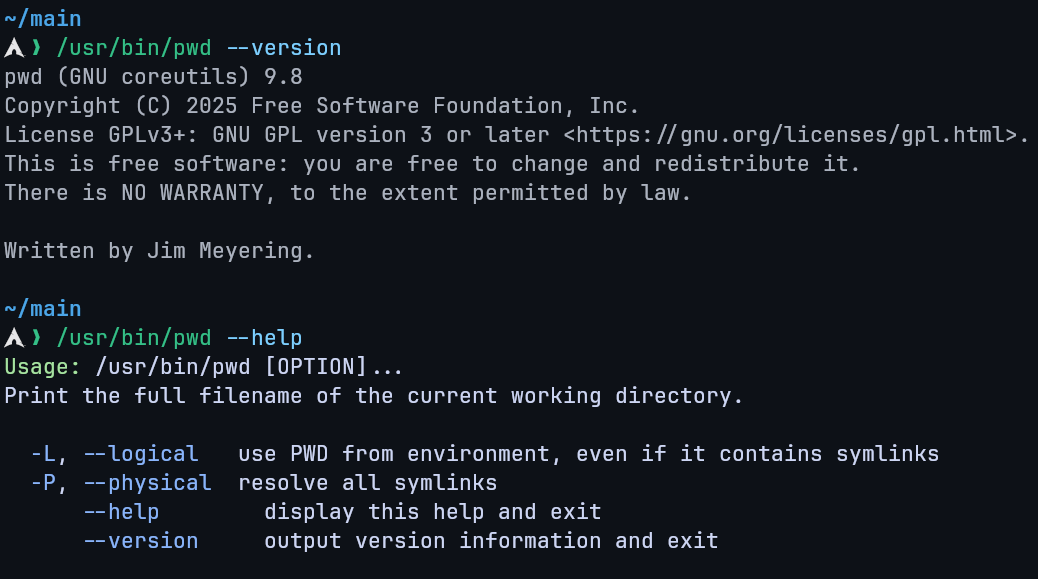1038x579 pixels.
Task: Click the --physical option name
Action: (147, 483)
